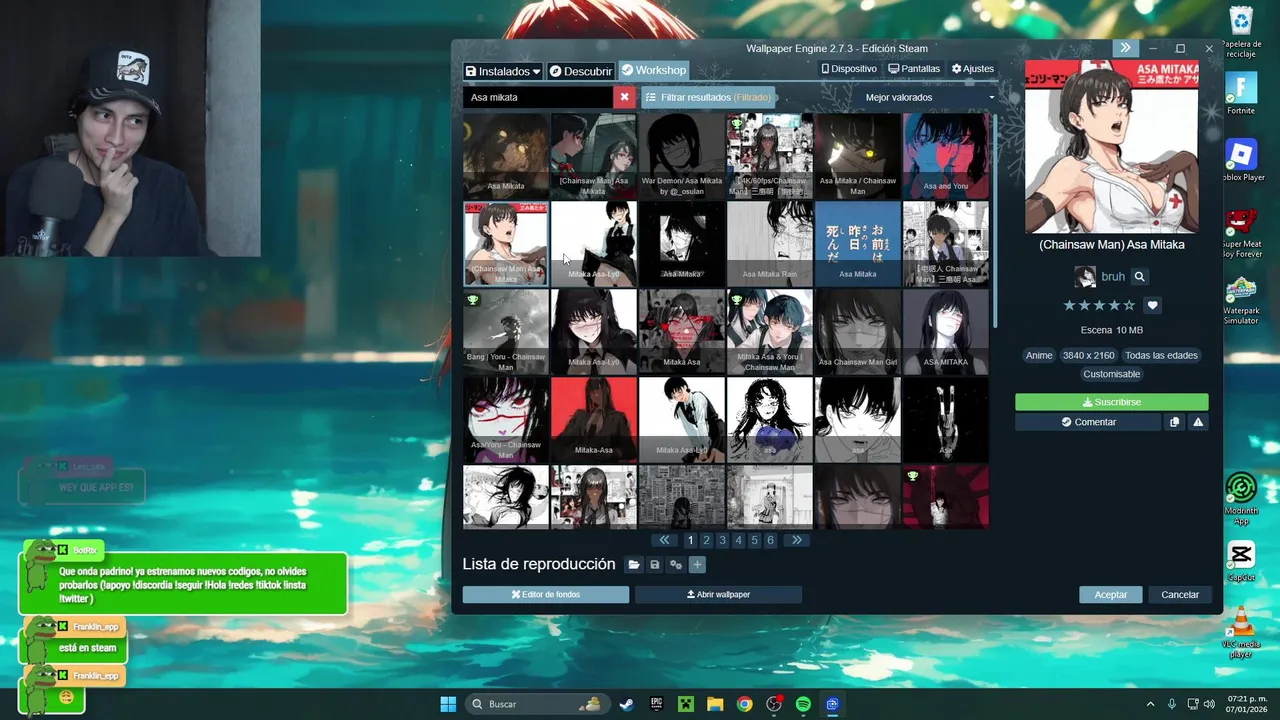
Task: Click the bruh author avatar
Action: (1085, 277)
